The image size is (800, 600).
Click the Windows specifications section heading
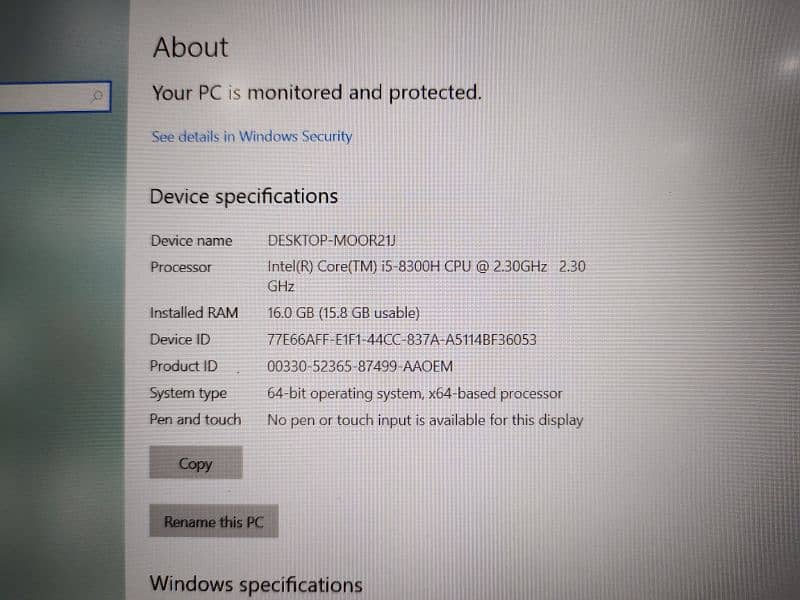point(256,584)
